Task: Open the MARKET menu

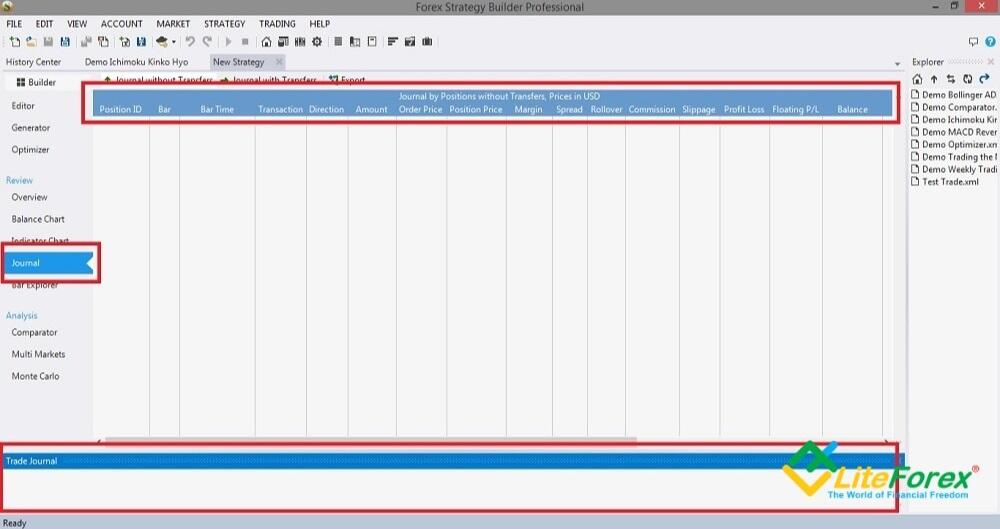Action: [x=173, y=24]
